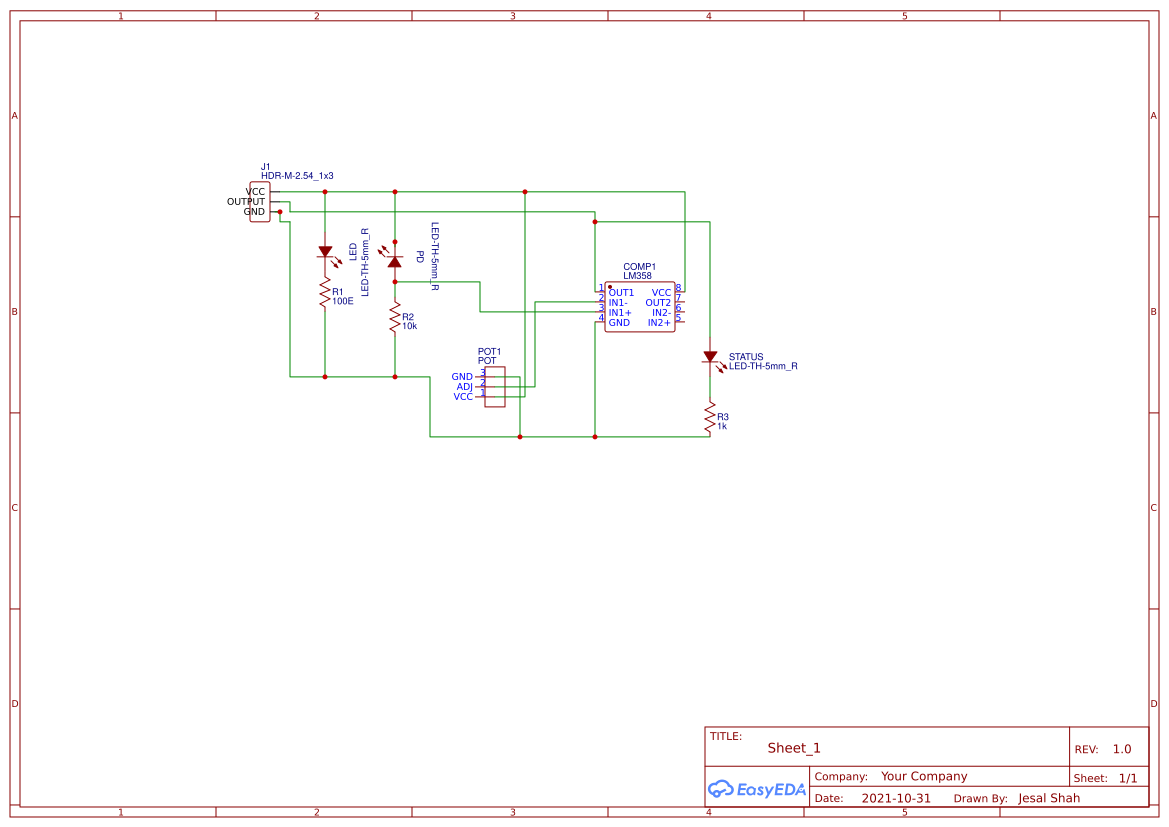Viewport: 1169px width, 827px height.
Task: Select the R2 10k resistor symbol
Action: coord(394,318)
